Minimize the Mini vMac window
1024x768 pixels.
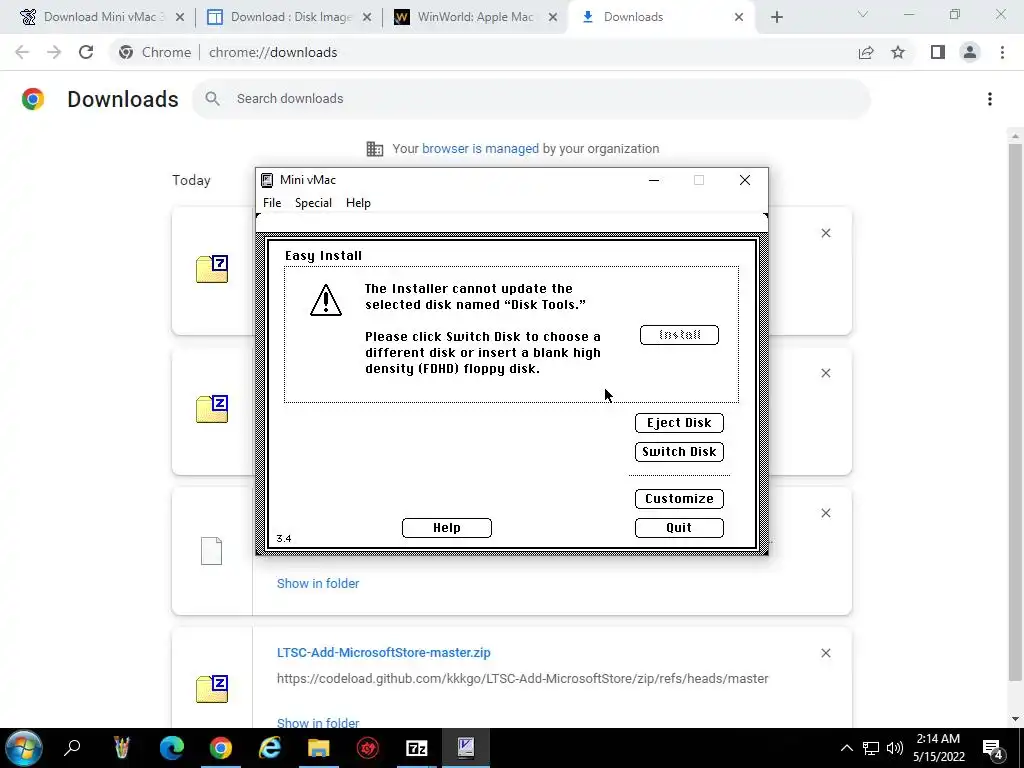(654, 180)
